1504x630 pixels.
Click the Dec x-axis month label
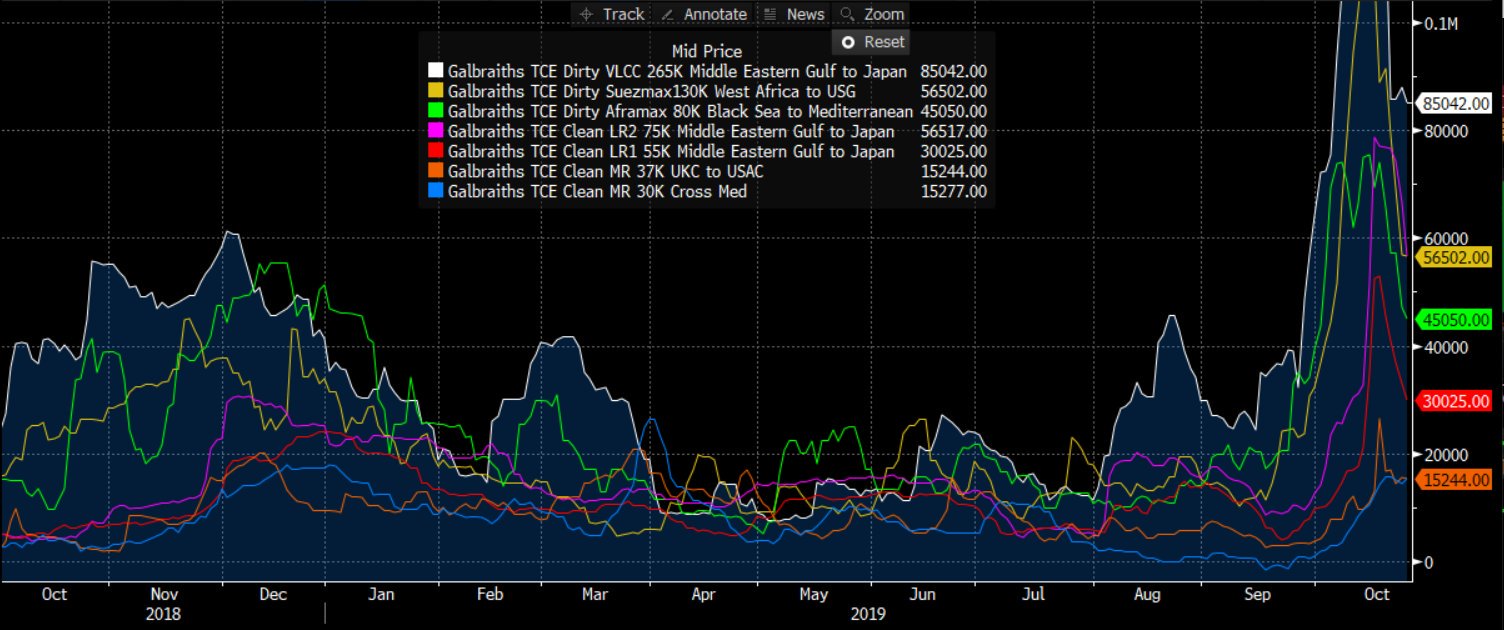[273, 594]
